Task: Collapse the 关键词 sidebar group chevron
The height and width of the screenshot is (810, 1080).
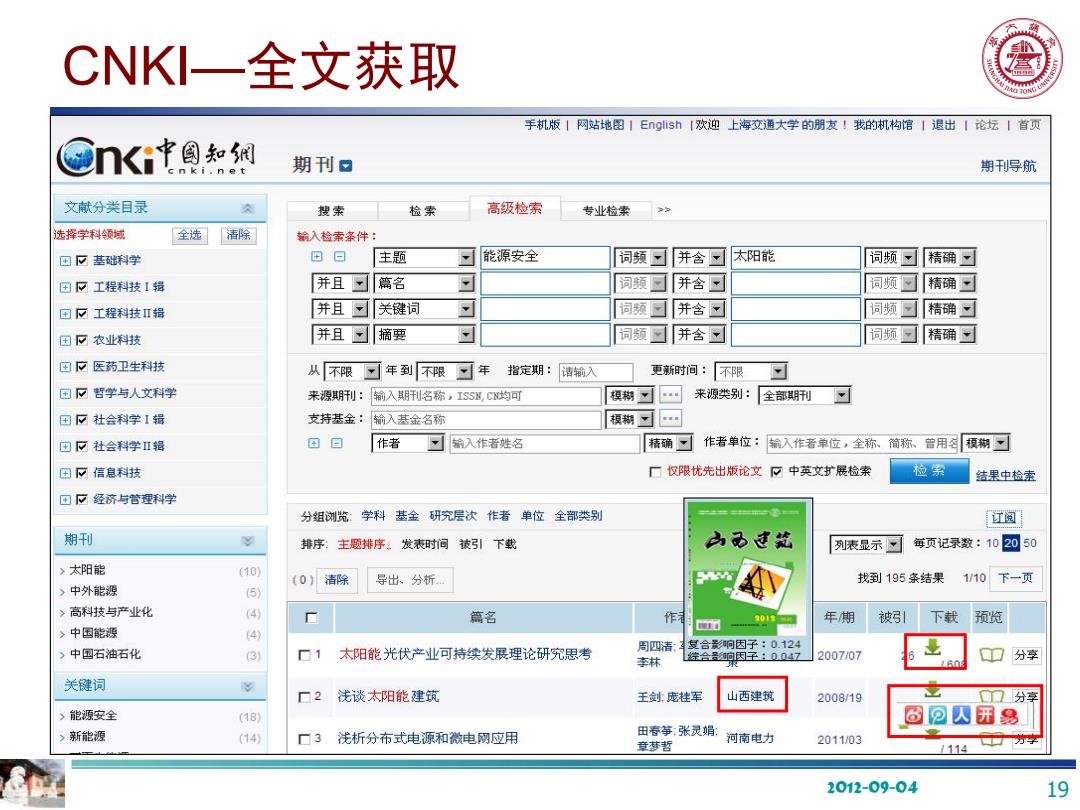Action: [x=248, y=686]
